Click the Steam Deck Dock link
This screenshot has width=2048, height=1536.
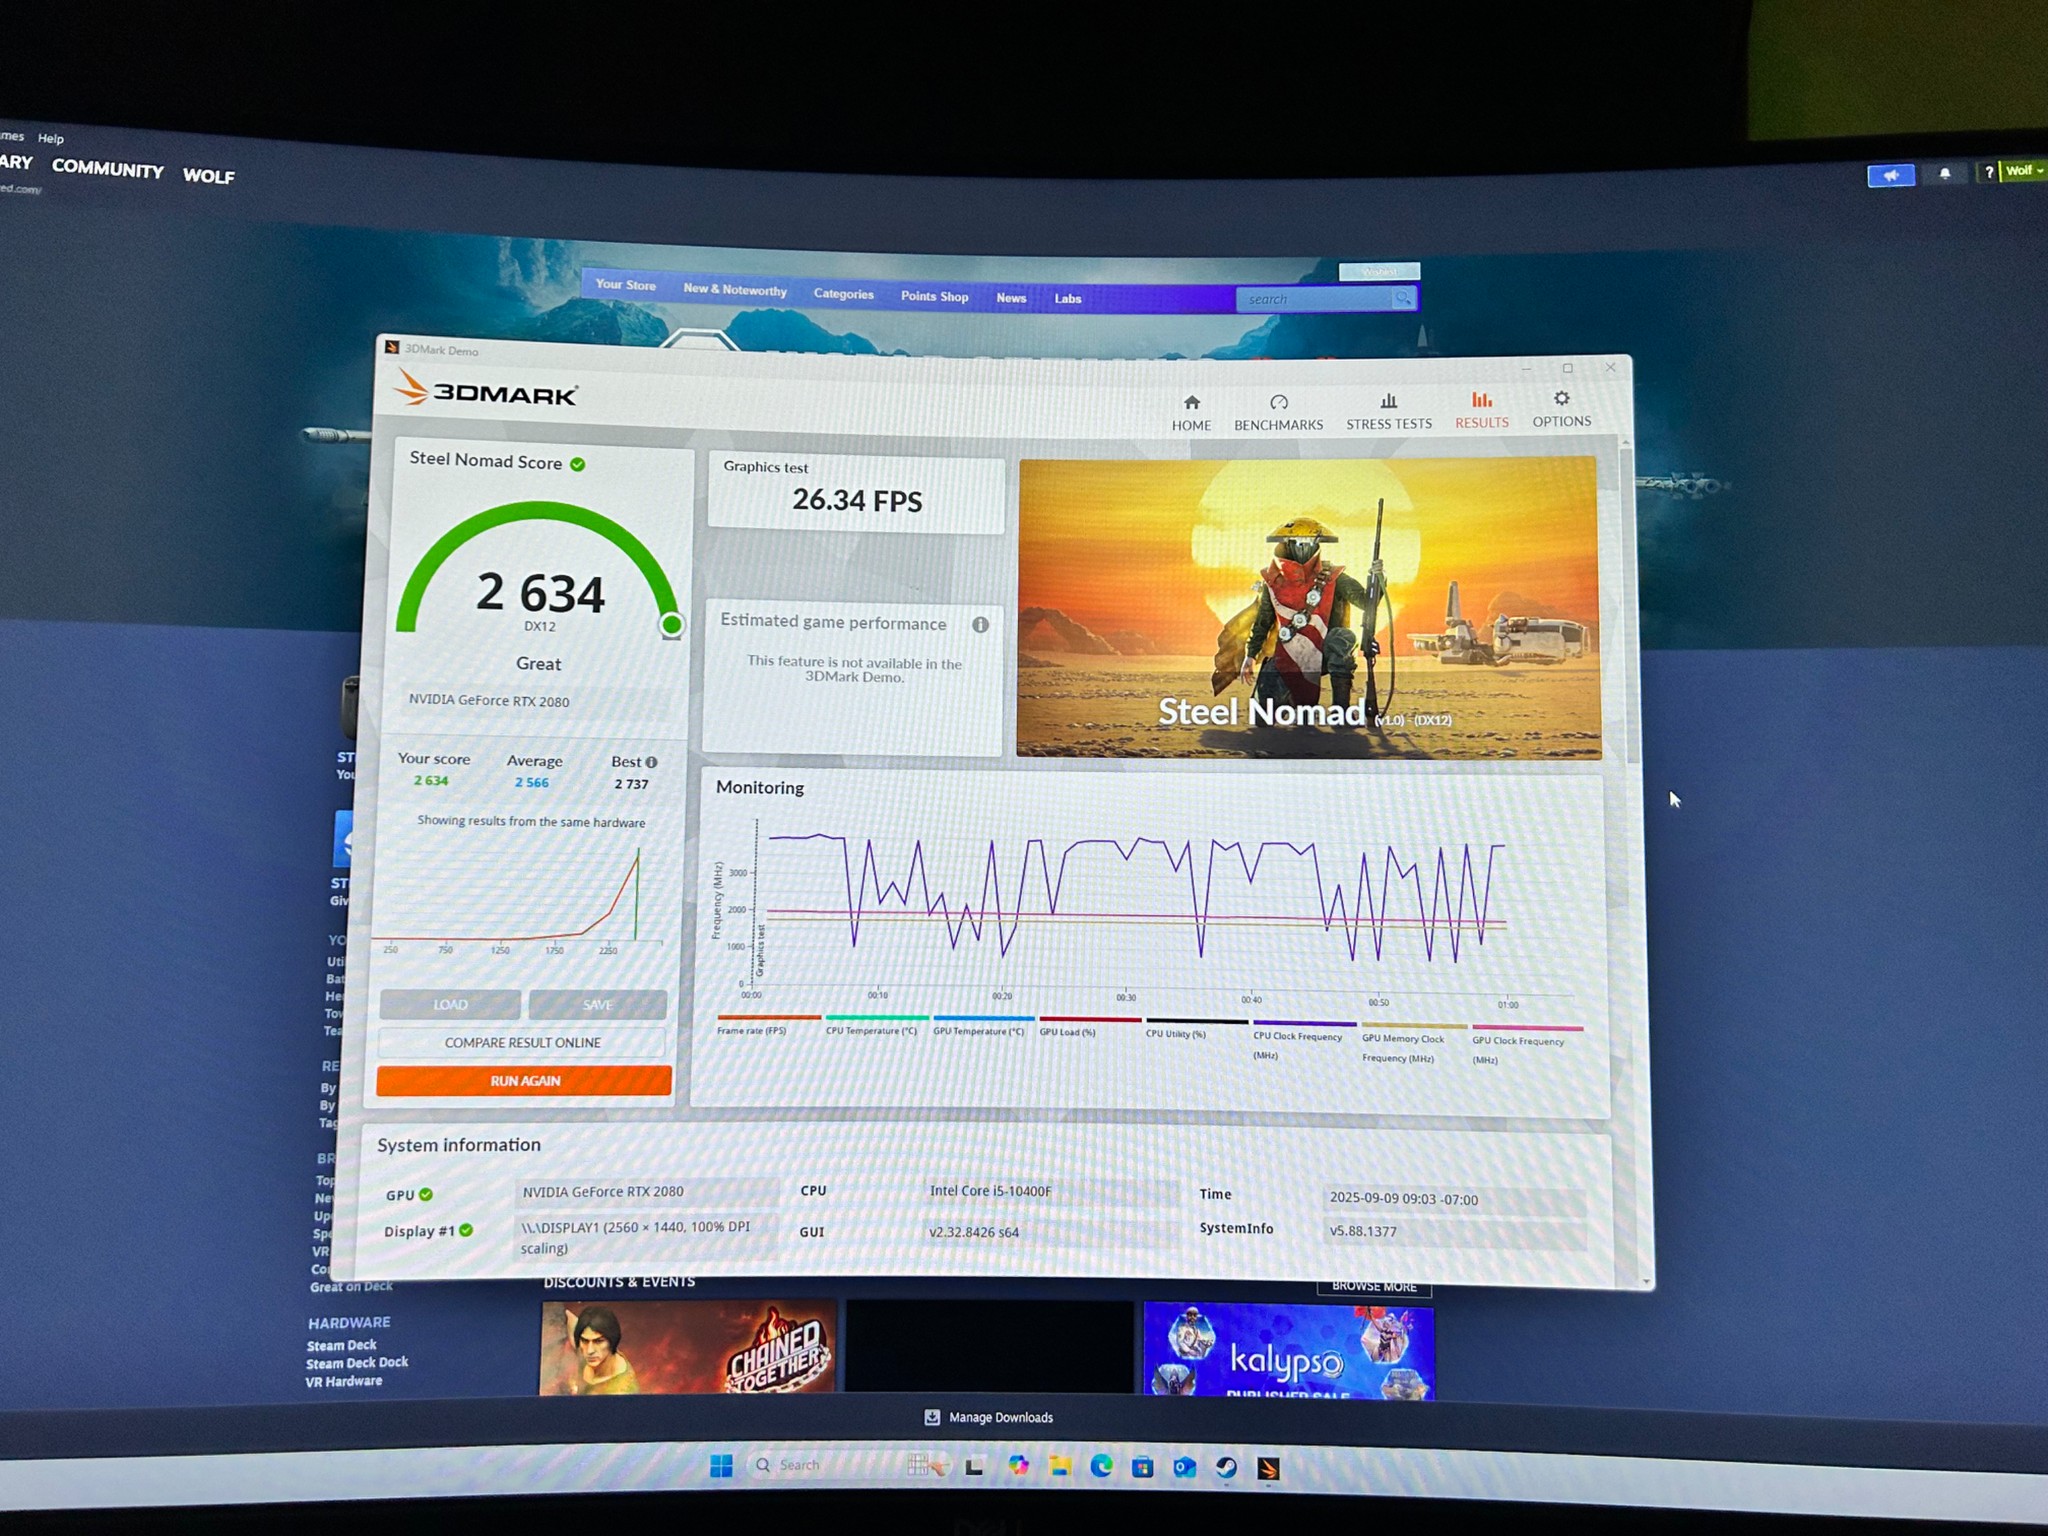pos(357,1363)
